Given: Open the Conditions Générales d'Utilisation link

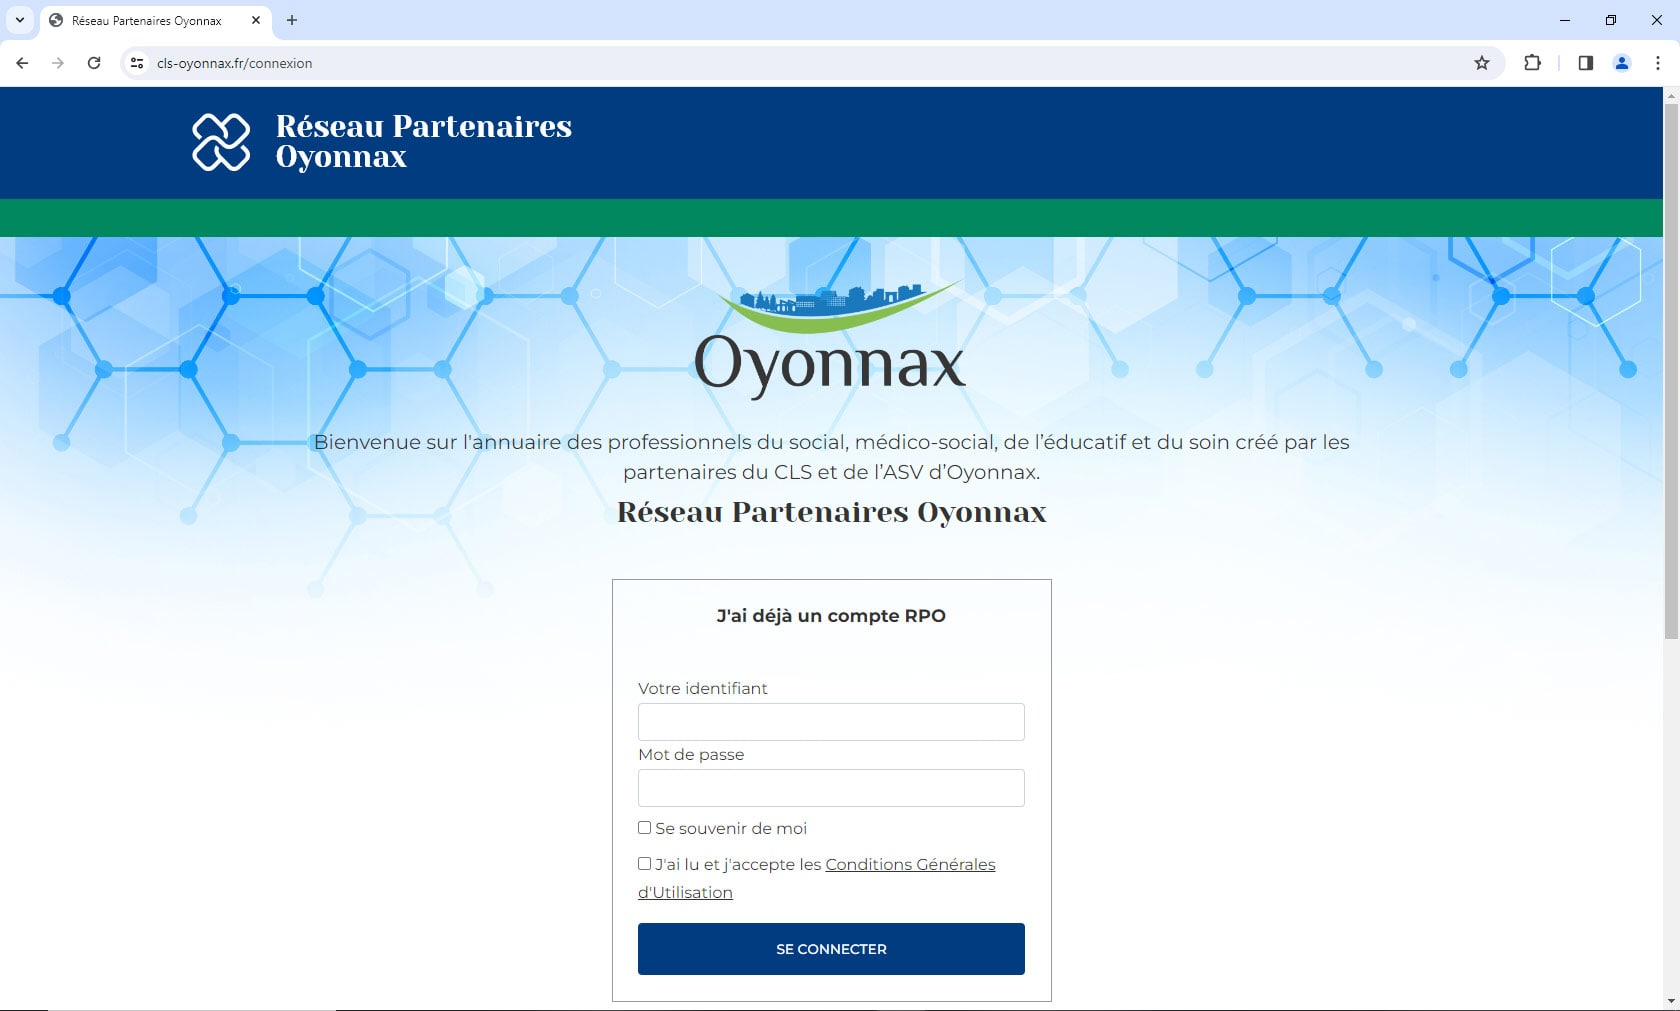Looking at the screenshot, I should (909, 864).
